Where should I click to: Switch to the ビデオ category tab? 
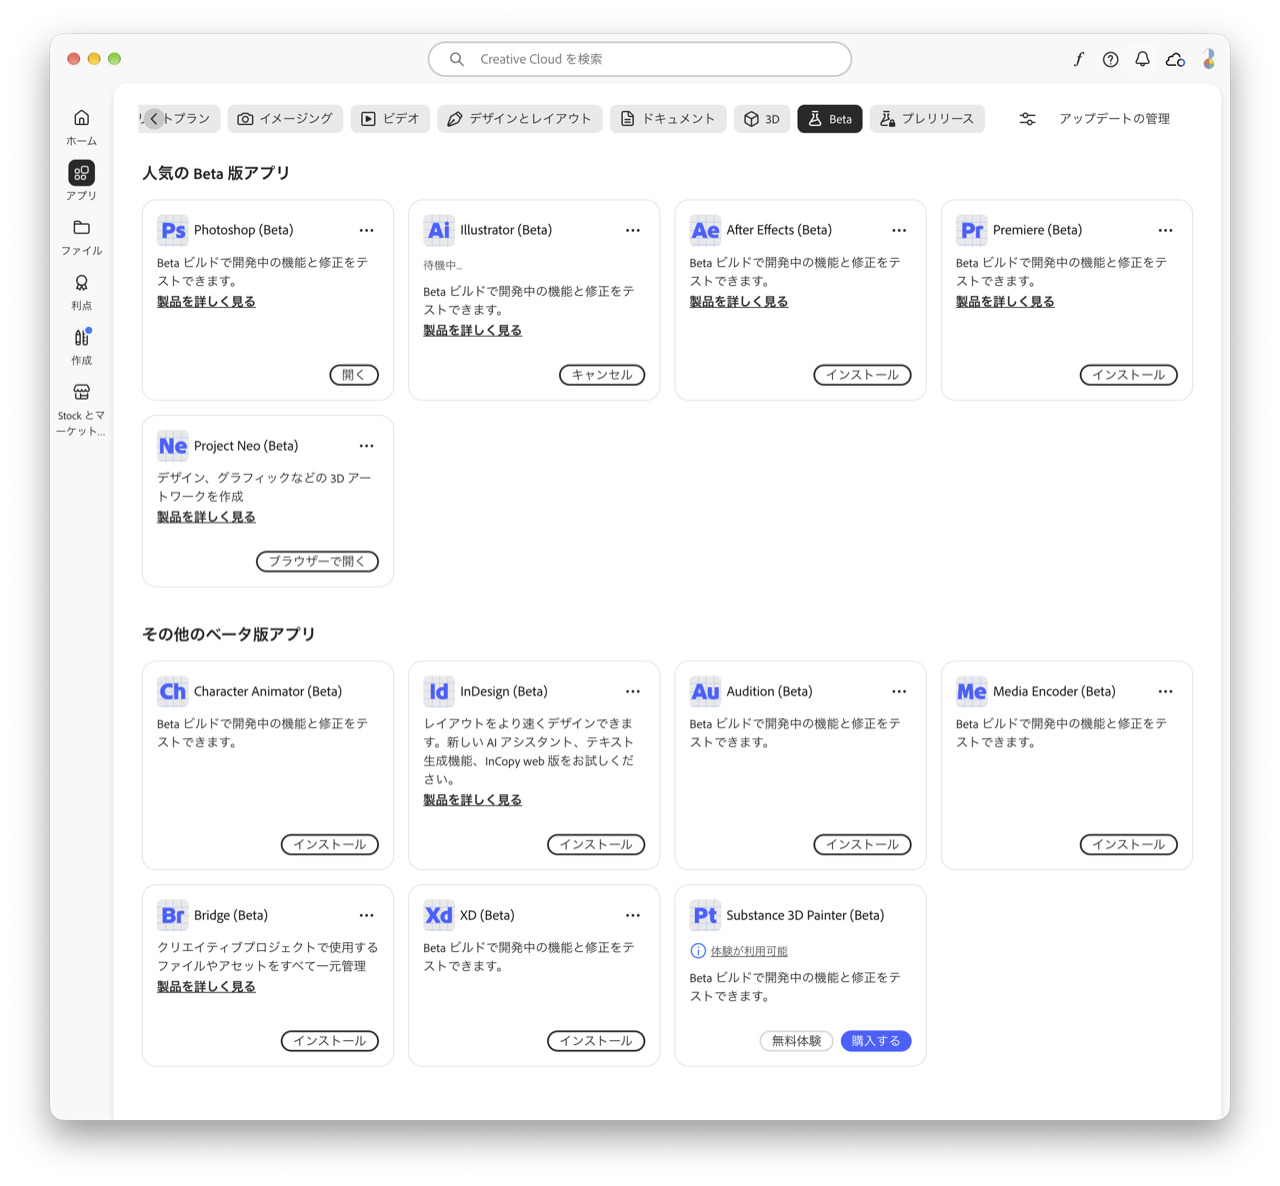click(x=390, y=119)
